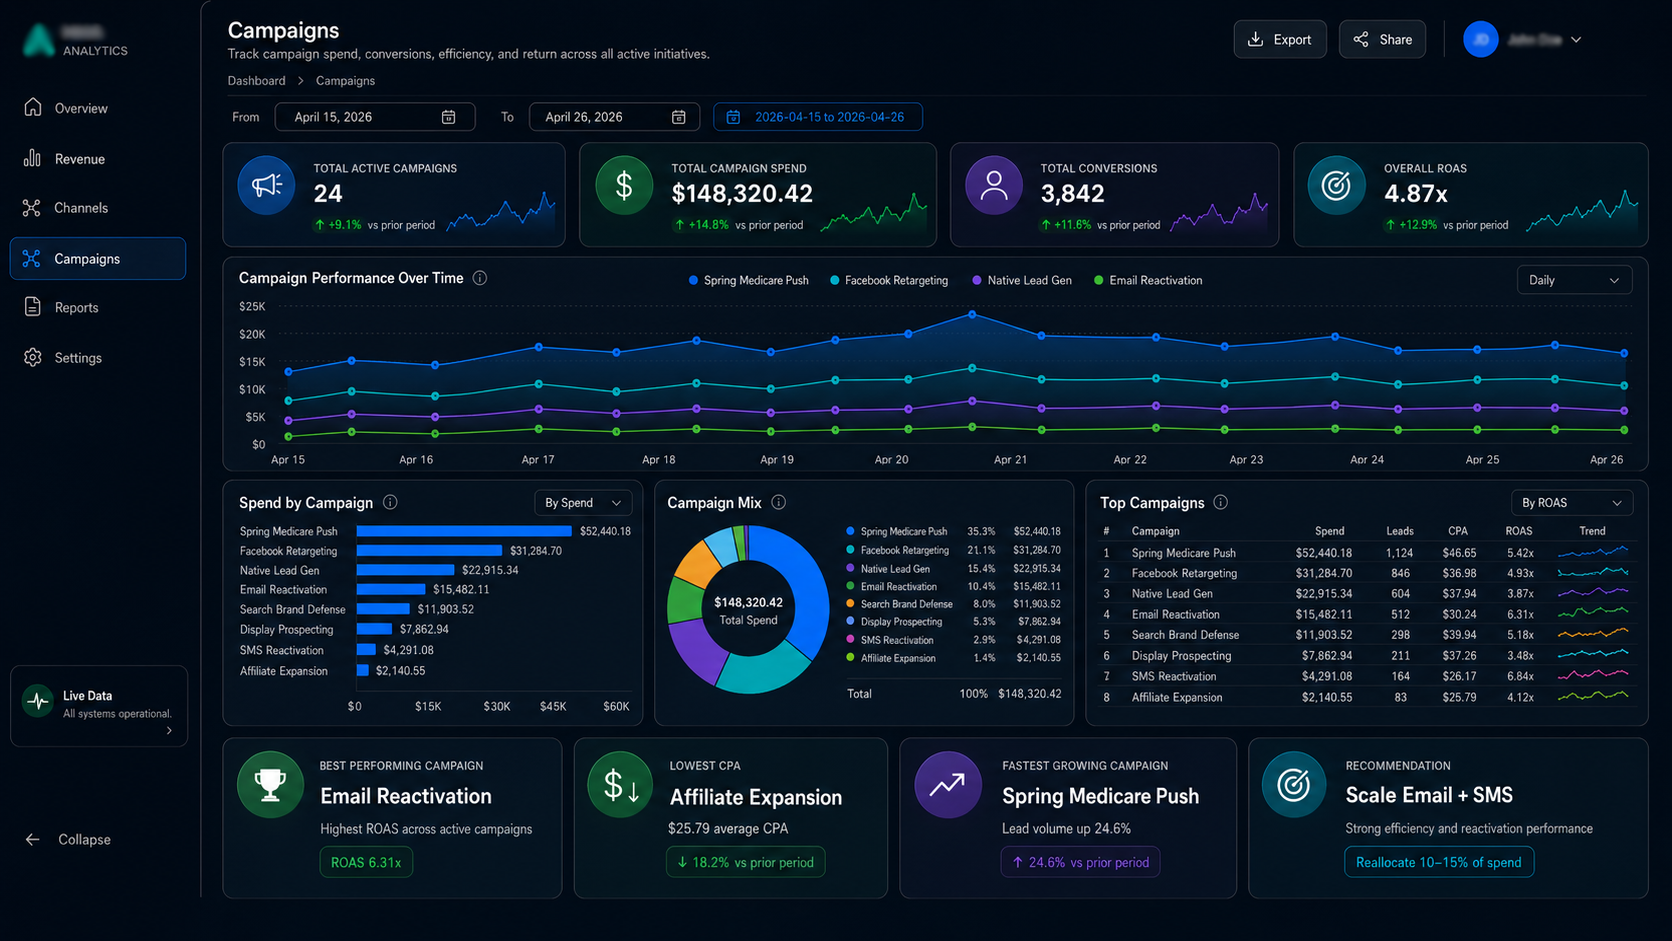This screenshot has height=941, width=1672.
Task: Expand the user account menu chevron
Action: (1576, 40)
